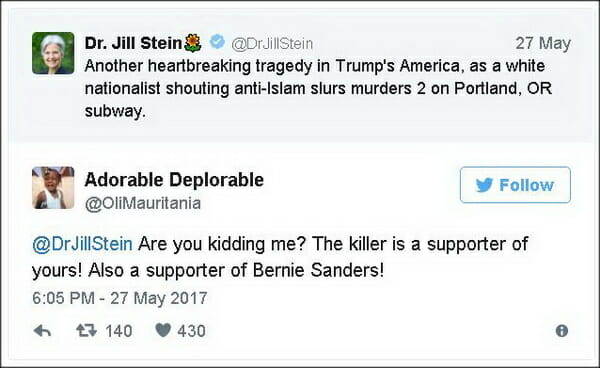Open the tweet info circle icon

click(x=561, y=331)
